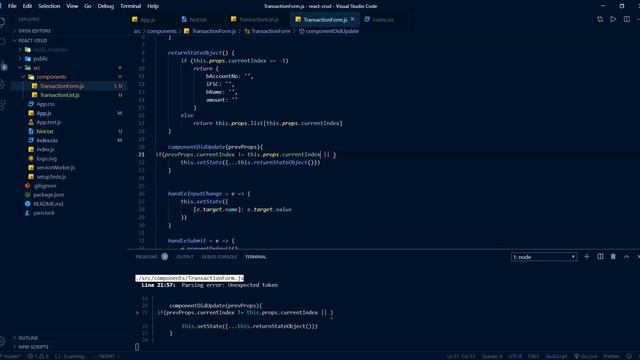Click the Spaces: 4 indentation setting
This screenshot has height=360, width=640.
tap(492, 356)
